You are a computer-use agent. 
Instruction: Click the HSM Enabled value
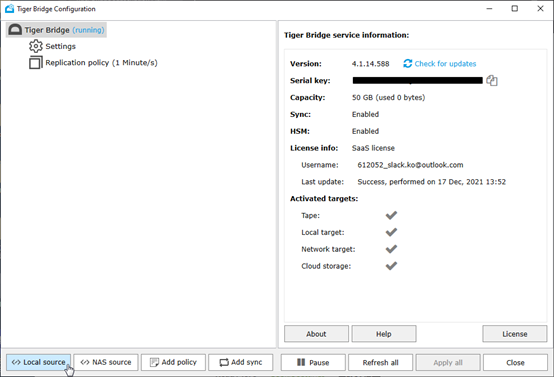(x=365, y=131)
